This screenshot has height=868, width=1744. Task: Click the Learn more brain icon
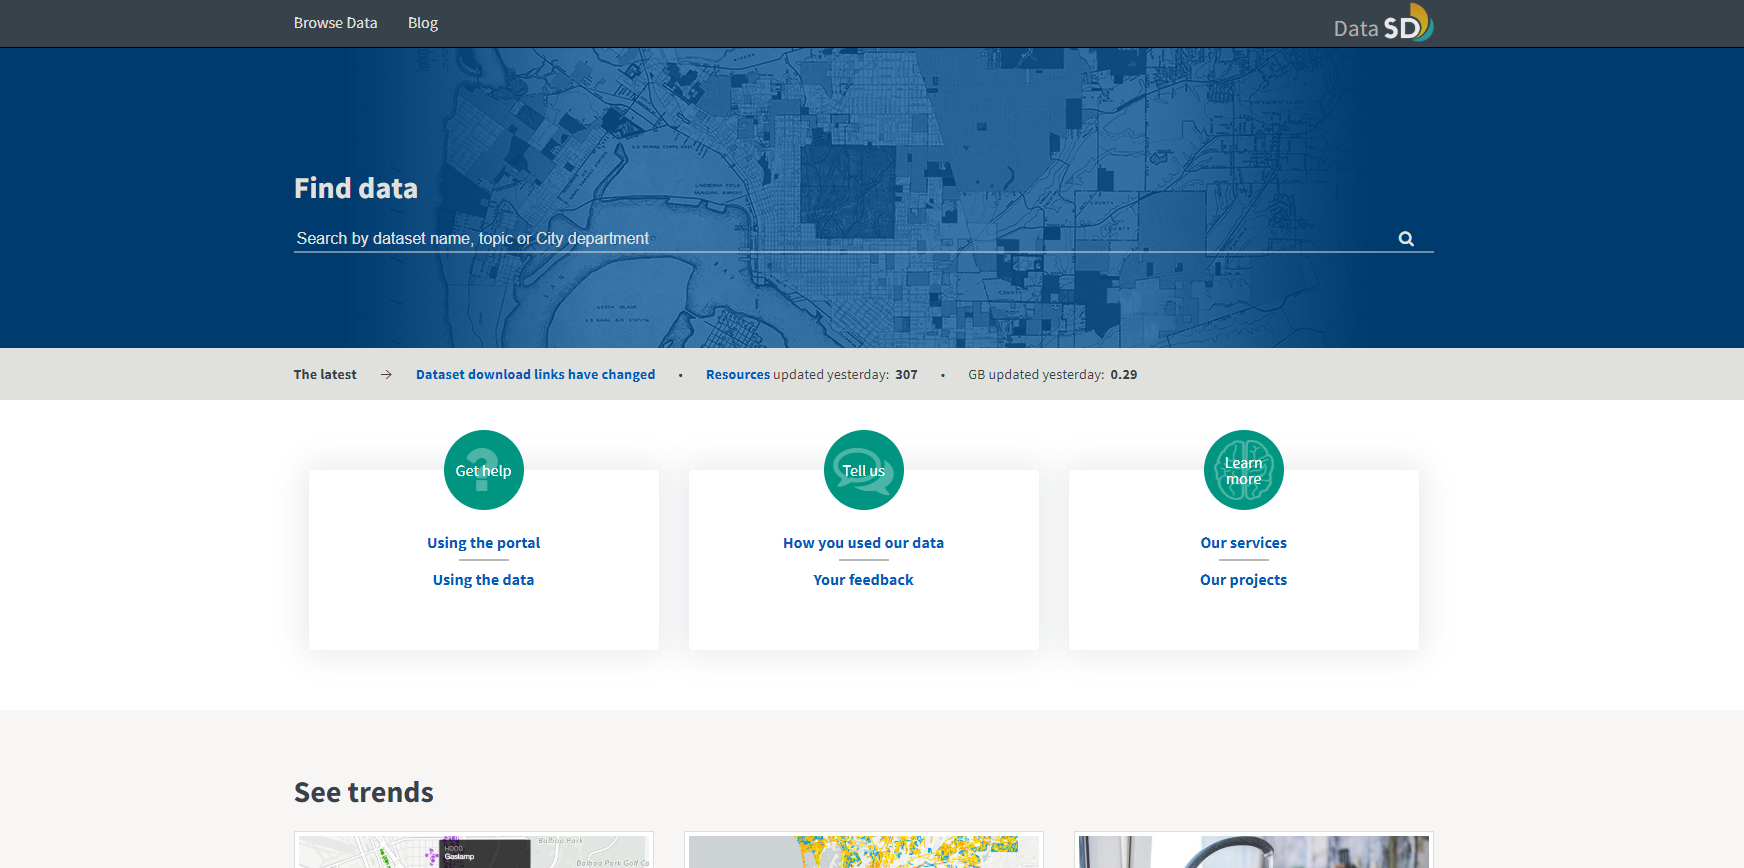pos(1243,470)
